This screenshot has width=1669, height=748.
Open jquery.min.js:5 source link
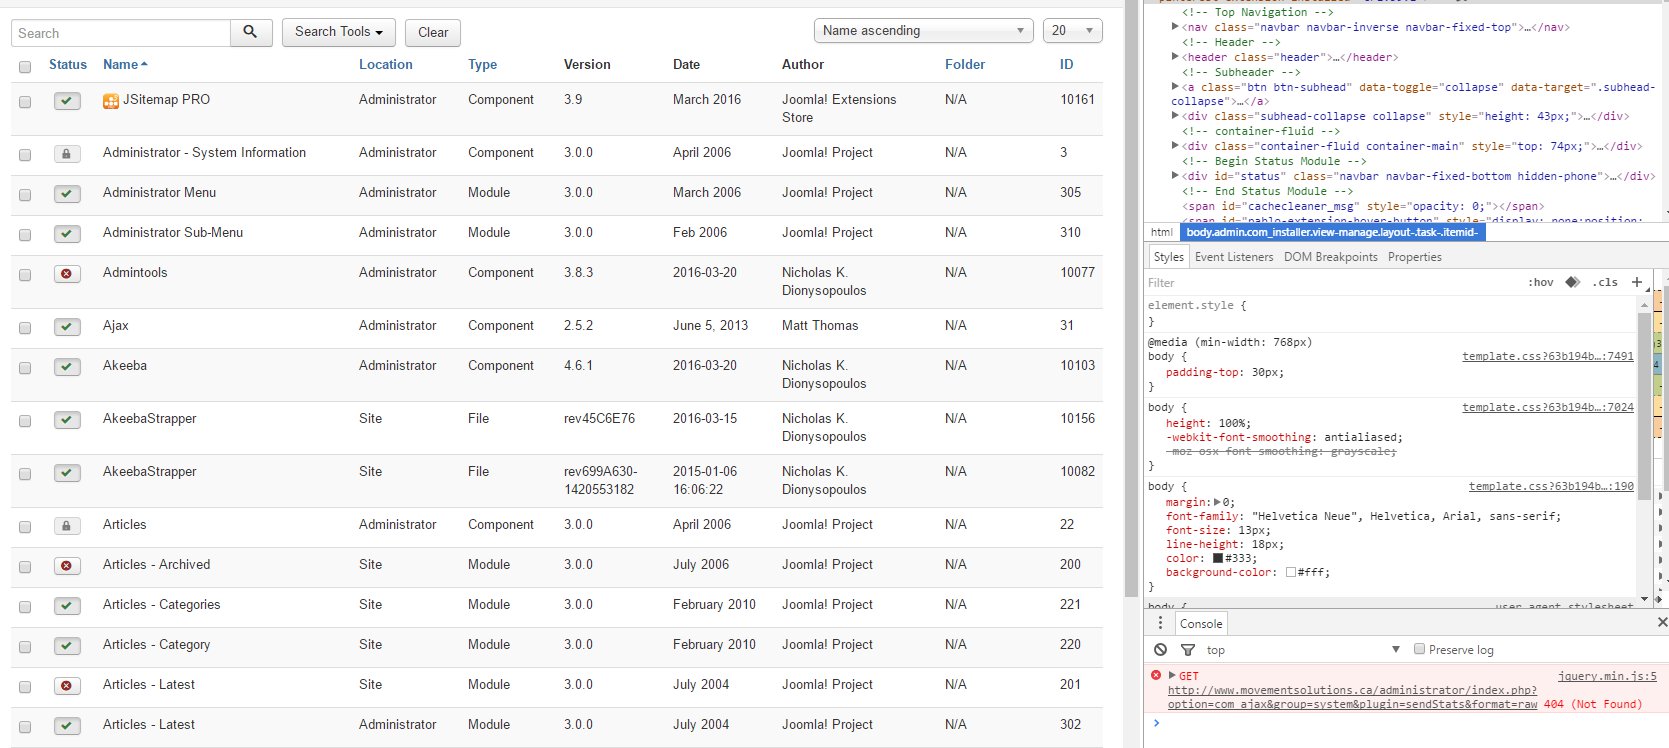pyautogui.click(x=1607, y=676)
